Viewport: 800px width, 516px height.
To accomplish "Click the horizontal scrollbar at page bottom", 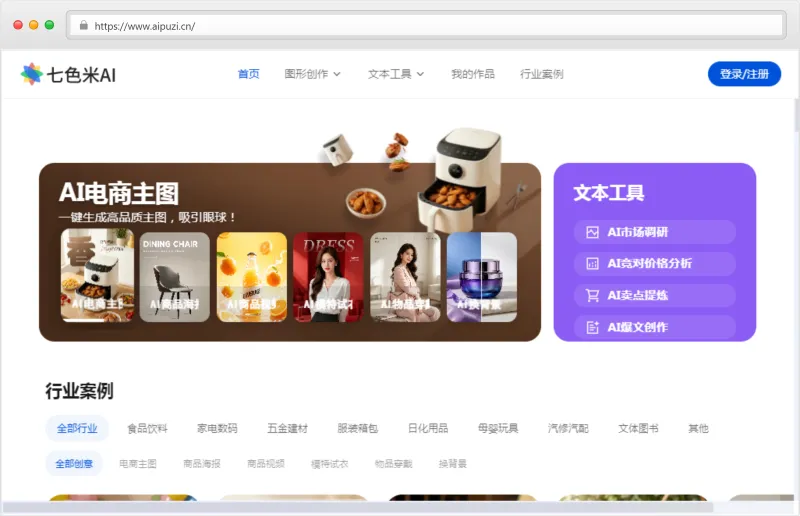I will [357, 507].
